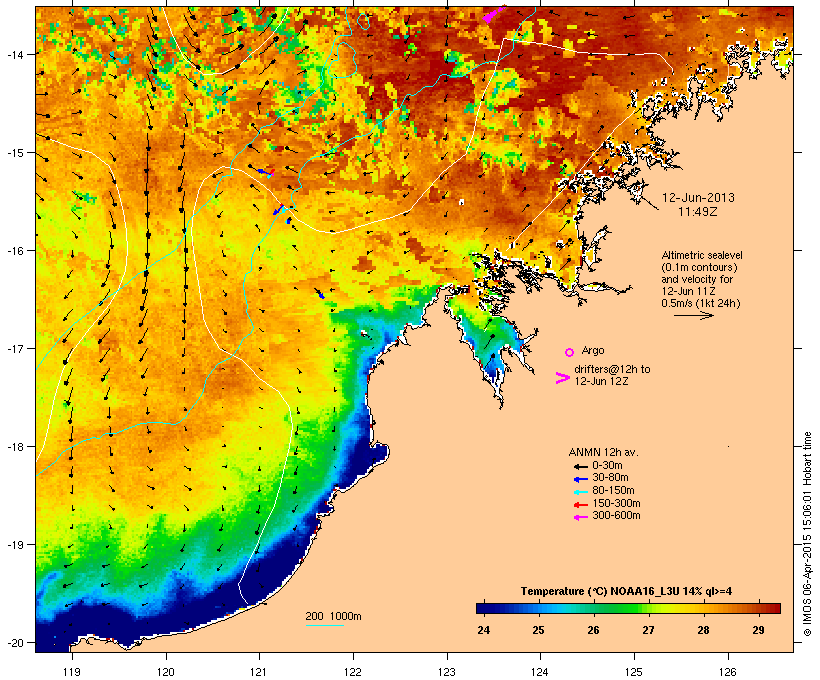The width and height of the screenshot is (820, 680).
Task: Click the colorbar tick label 27
Action: (648, 630)
